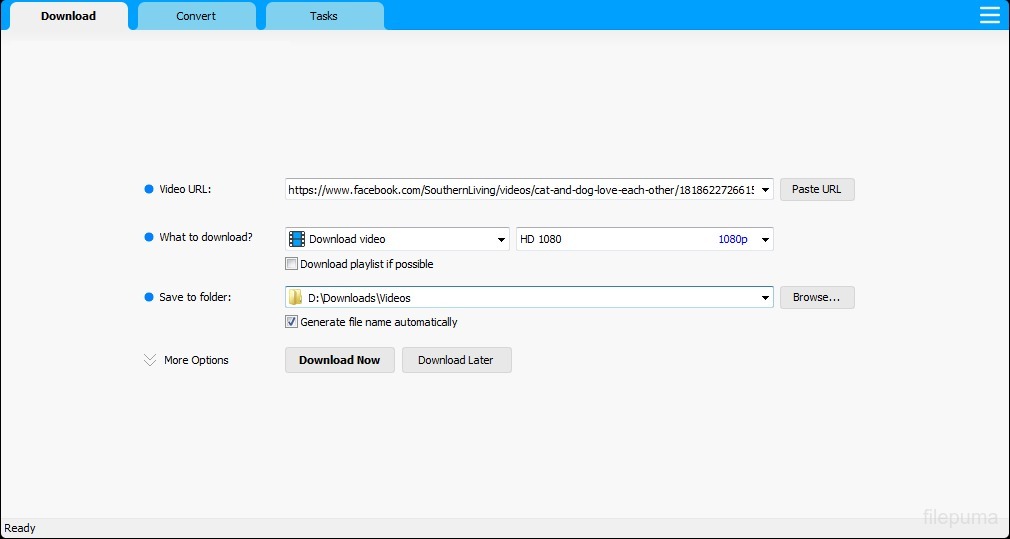Enable Download playlist if possible
Viewport: 1010px width, 539px height.
292,265
